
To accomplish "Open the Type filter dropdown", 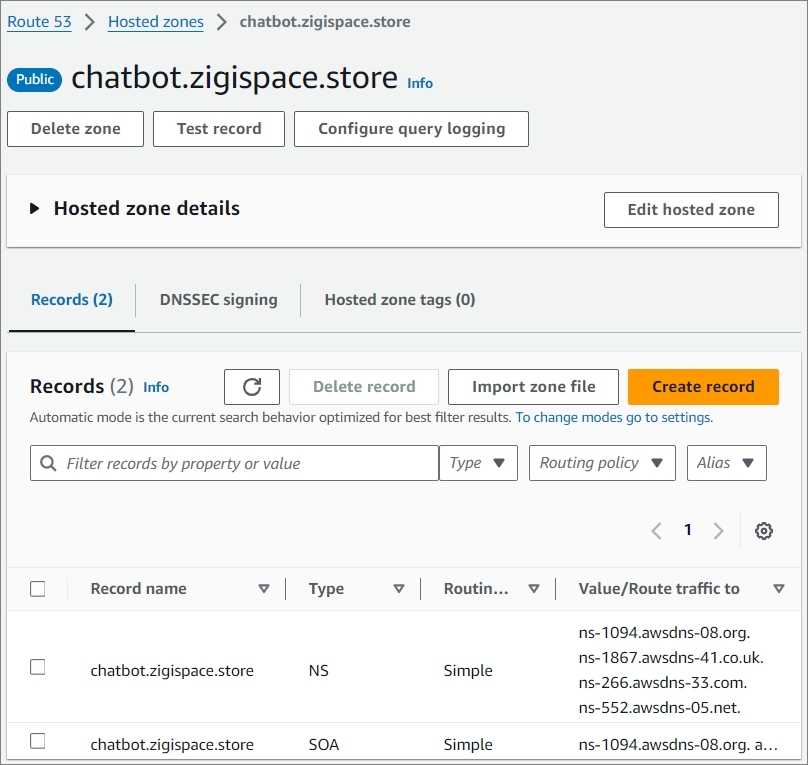I will click(x=478, y=463).
